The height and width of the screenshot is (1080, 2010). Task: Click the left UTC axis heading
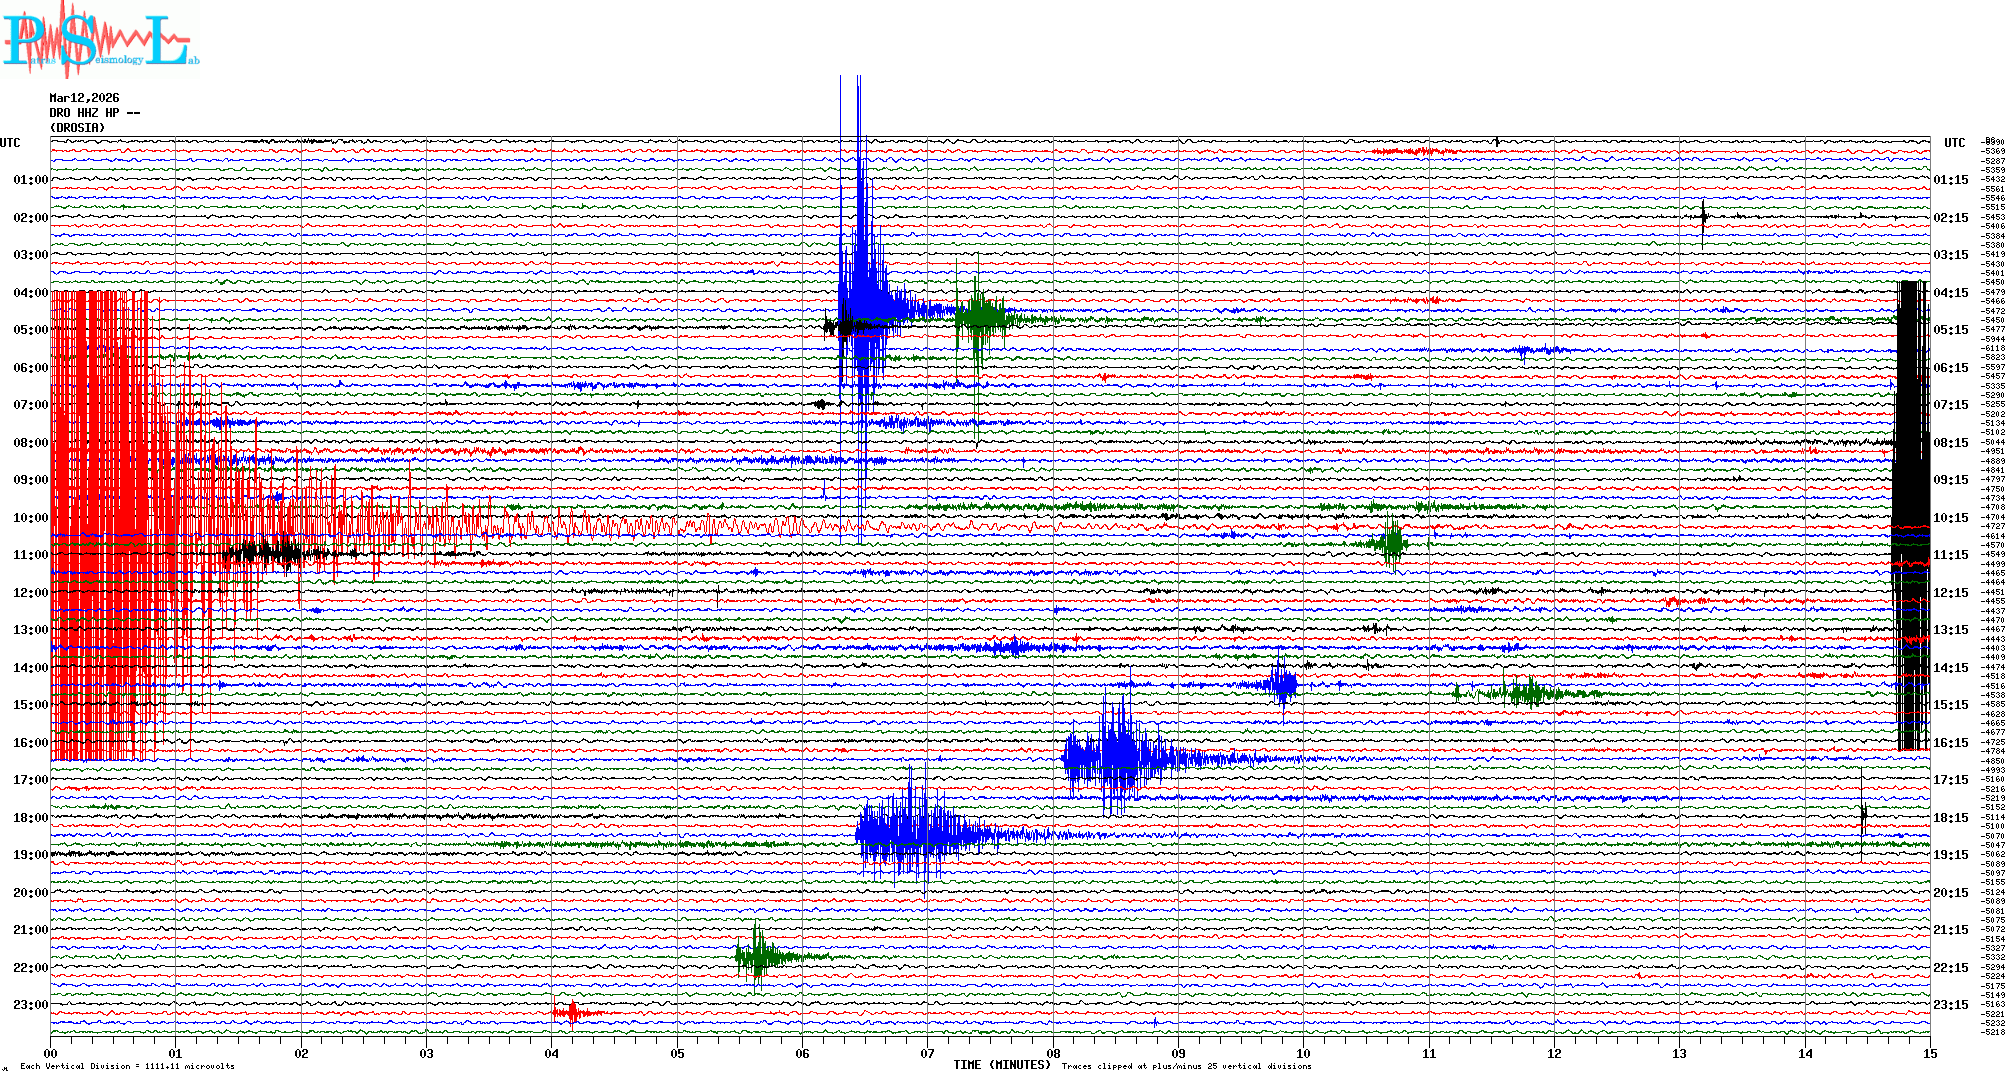point(10,143)
